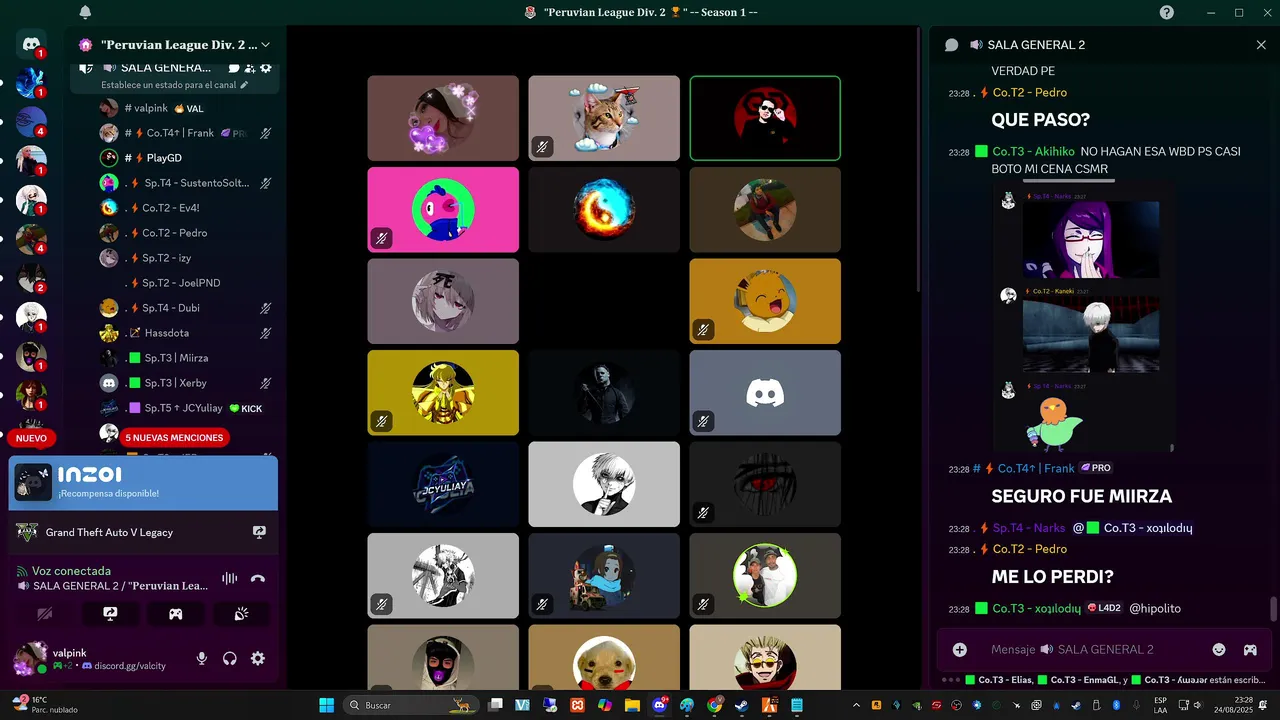
Task: Select voice user Co.T4↑ | Frank in channel list
Action: (x=186, y=133)
